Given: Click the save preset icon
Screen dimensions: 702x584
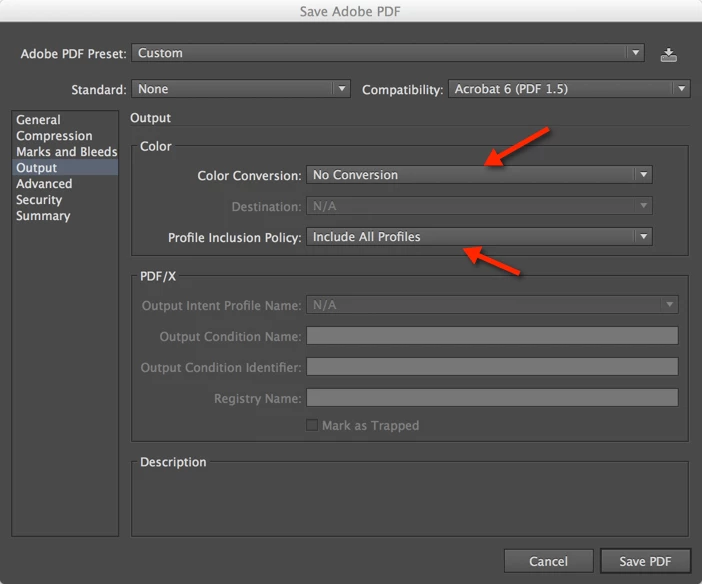Looking at the screenshot, I should pos(668,55).
